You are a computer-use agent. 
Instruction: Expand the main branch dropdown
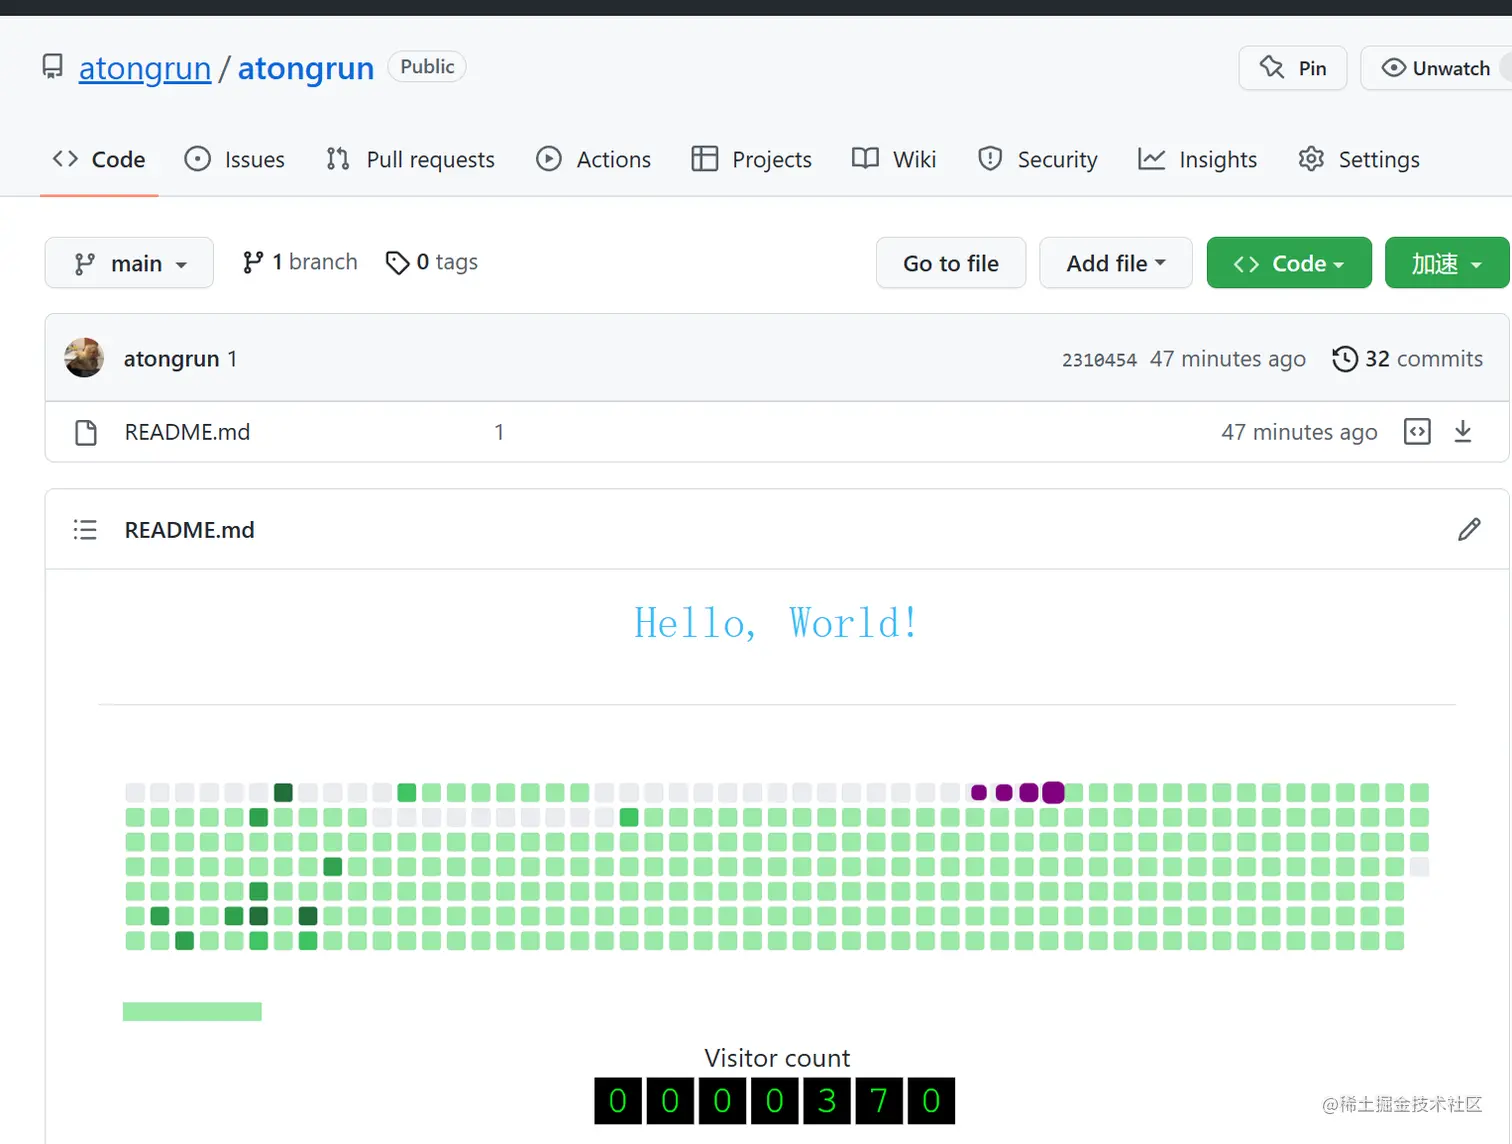pos(129,263)
